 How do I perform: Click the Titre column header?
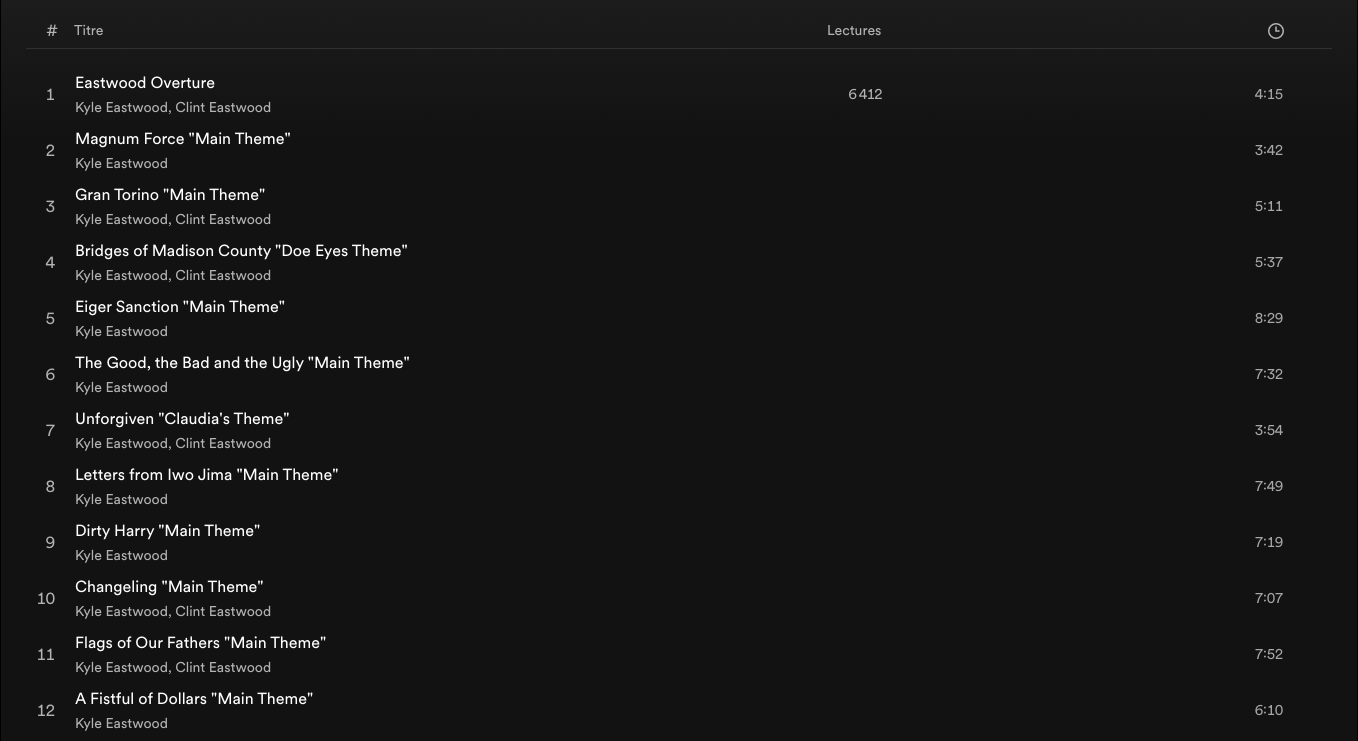[x=88, y=30]
